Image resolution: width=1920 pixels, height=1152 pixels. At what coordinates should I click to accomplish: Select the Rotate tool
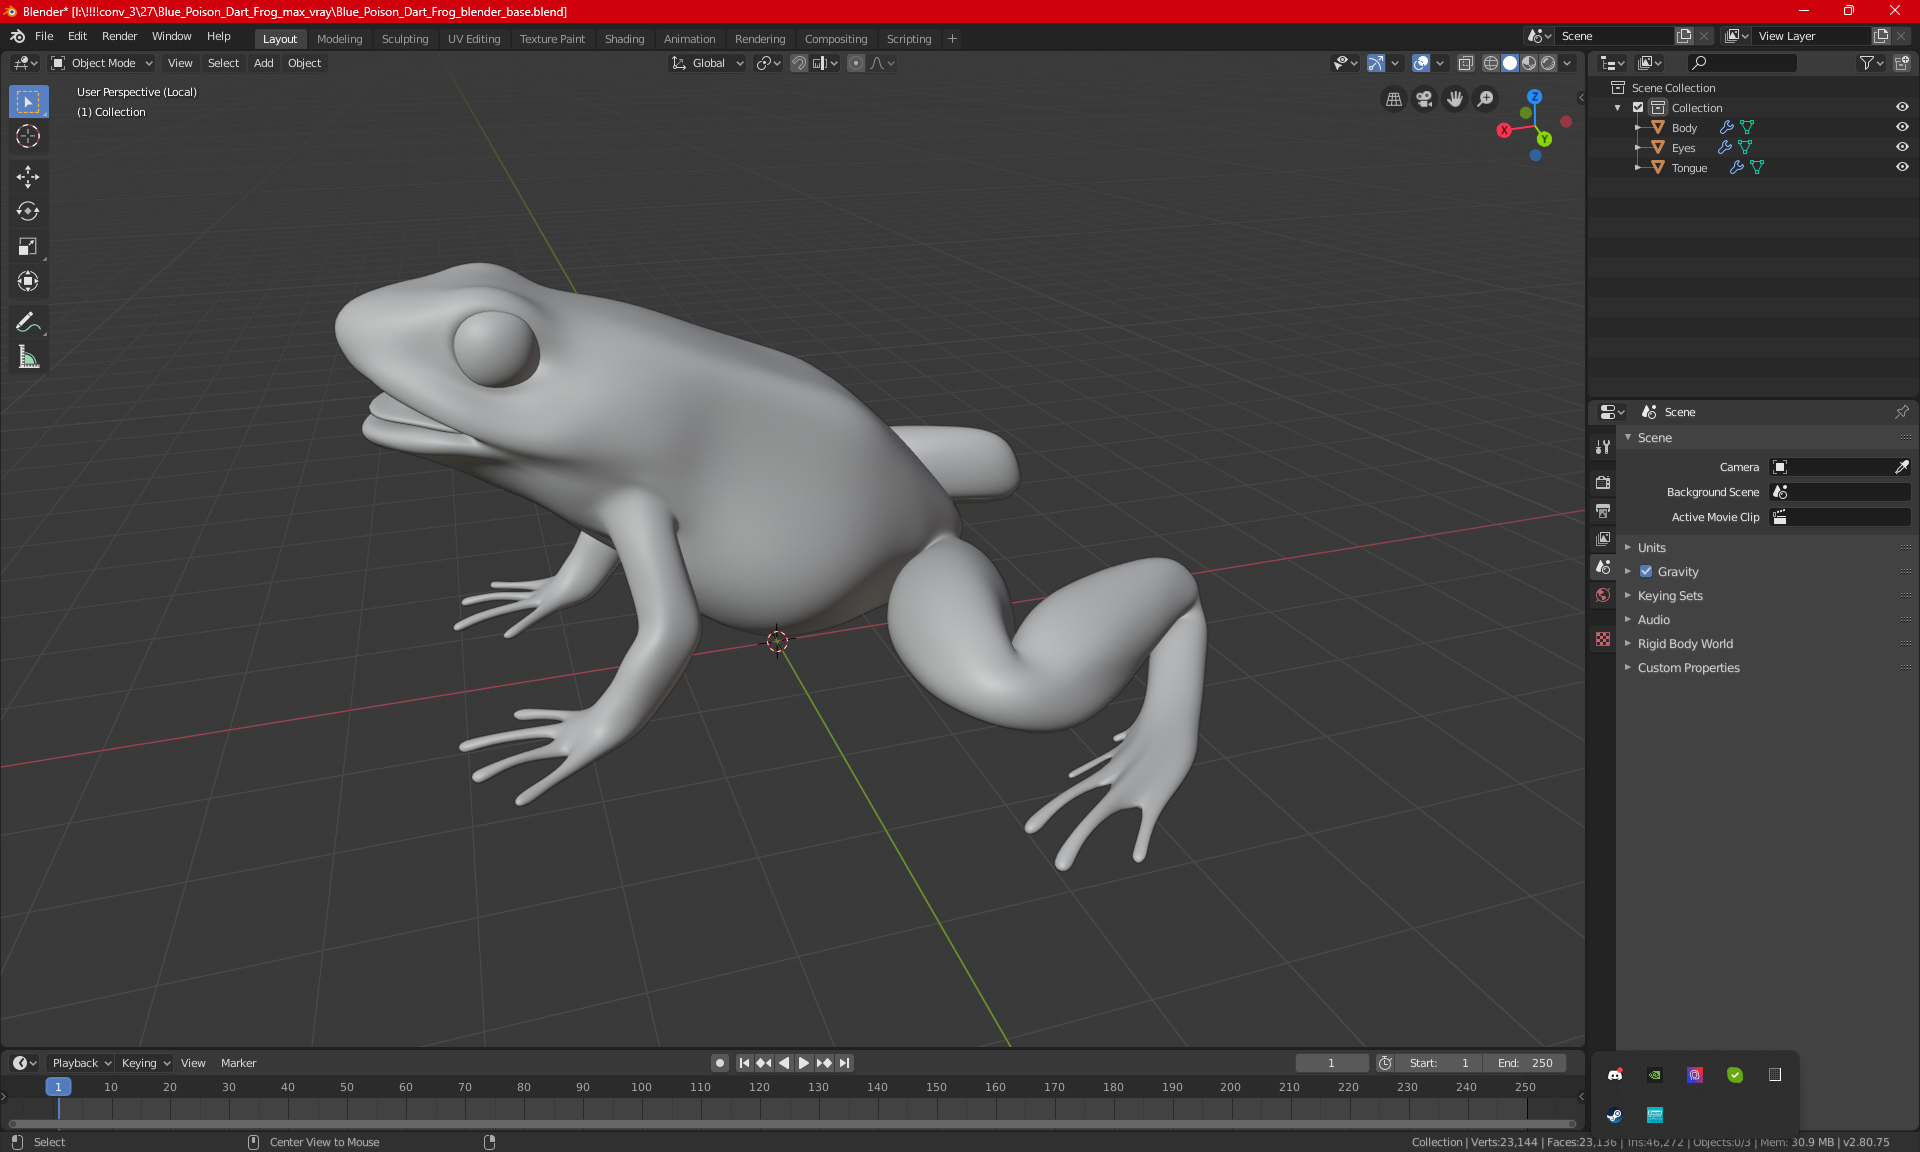point(28,211)
